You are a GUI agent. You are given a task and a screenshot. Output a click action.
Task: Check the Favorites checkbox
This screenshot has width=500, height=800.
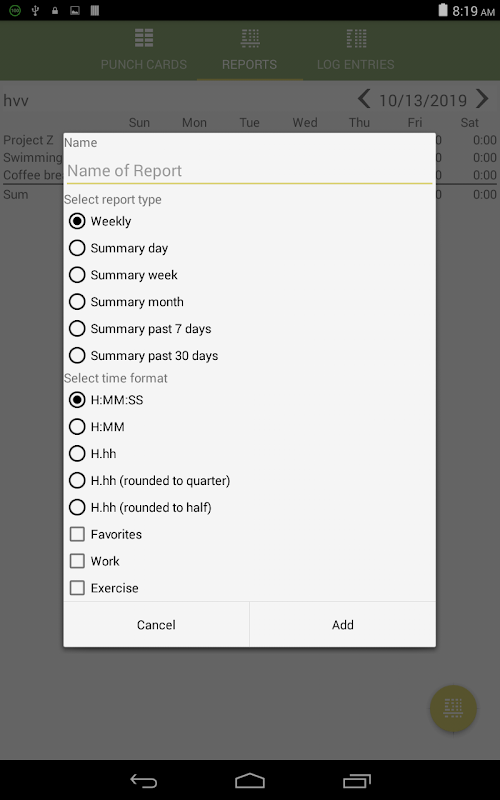coord(77,534)
